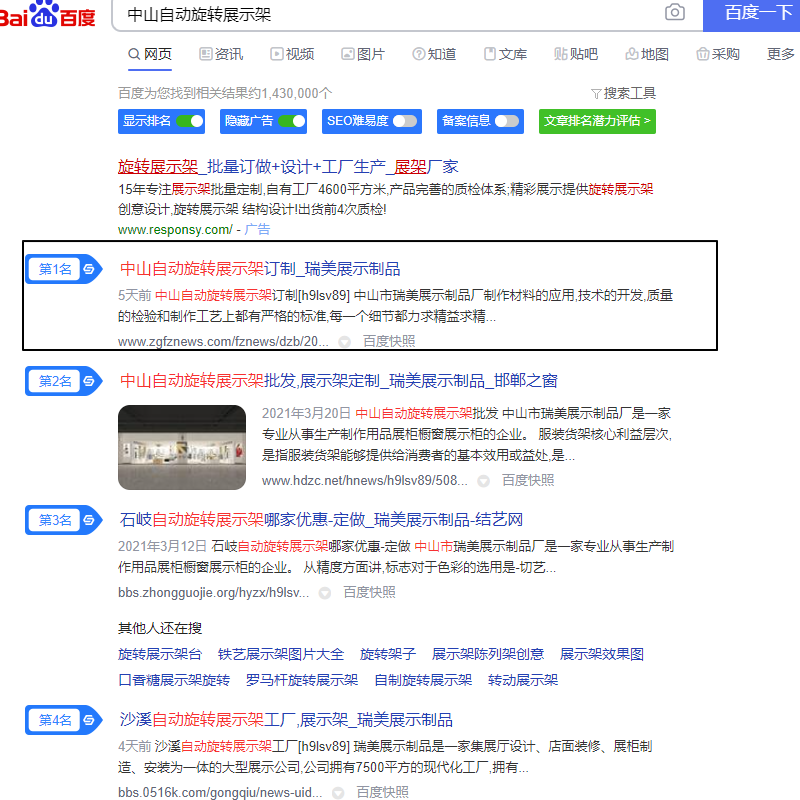Image resolution: width=800 pixels, height=800 pixels.
Task: Open the 贴吧 tab
Action: (576, 54)
